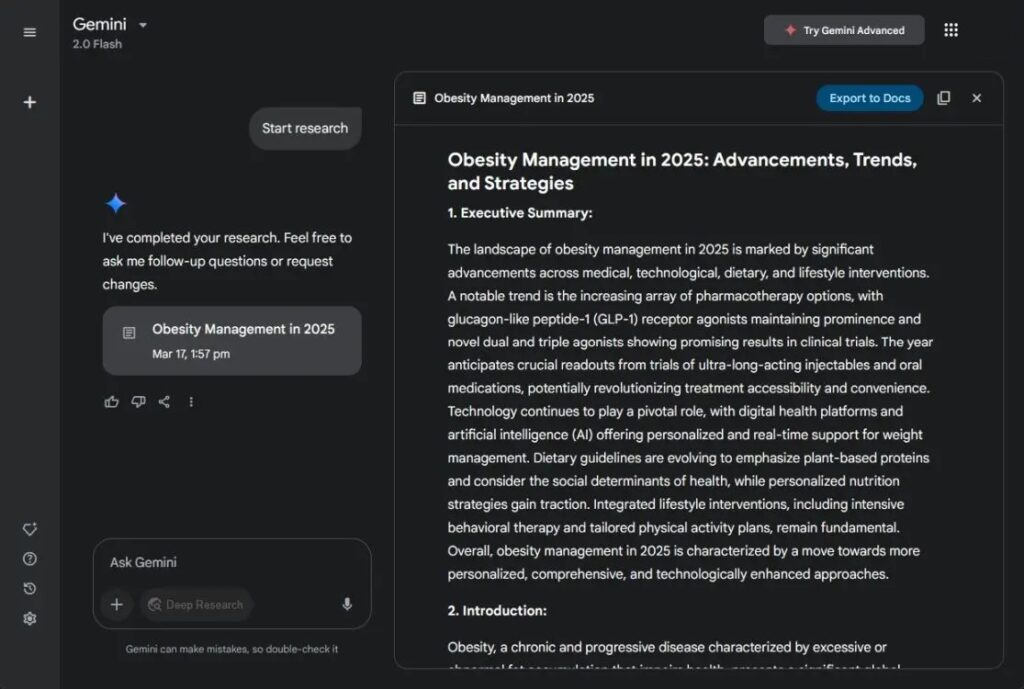
Task: View recent activity history icon
Action: [x=29, y=589]
